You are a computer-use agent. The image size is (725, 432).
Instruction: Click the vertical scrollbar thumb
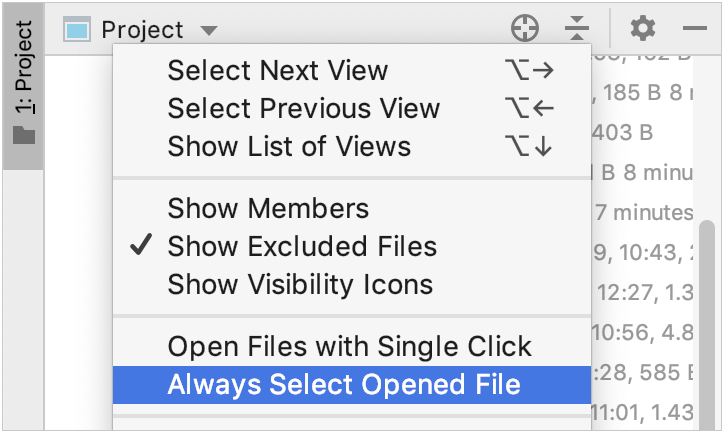pyautogui.click(x=707, y=325)
